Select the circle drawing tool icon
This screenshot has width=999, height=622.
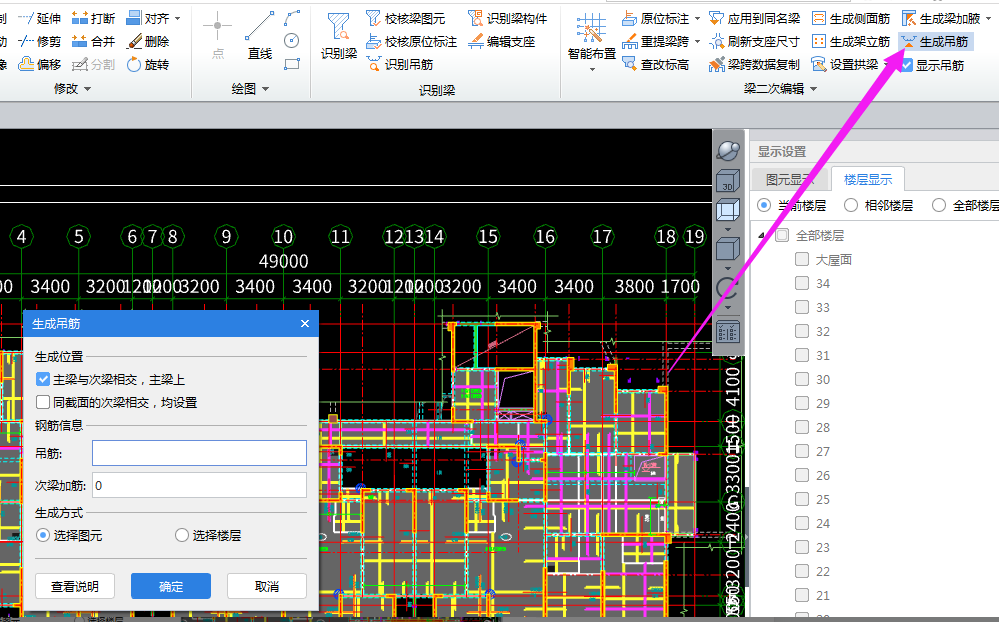click(291, 41)
